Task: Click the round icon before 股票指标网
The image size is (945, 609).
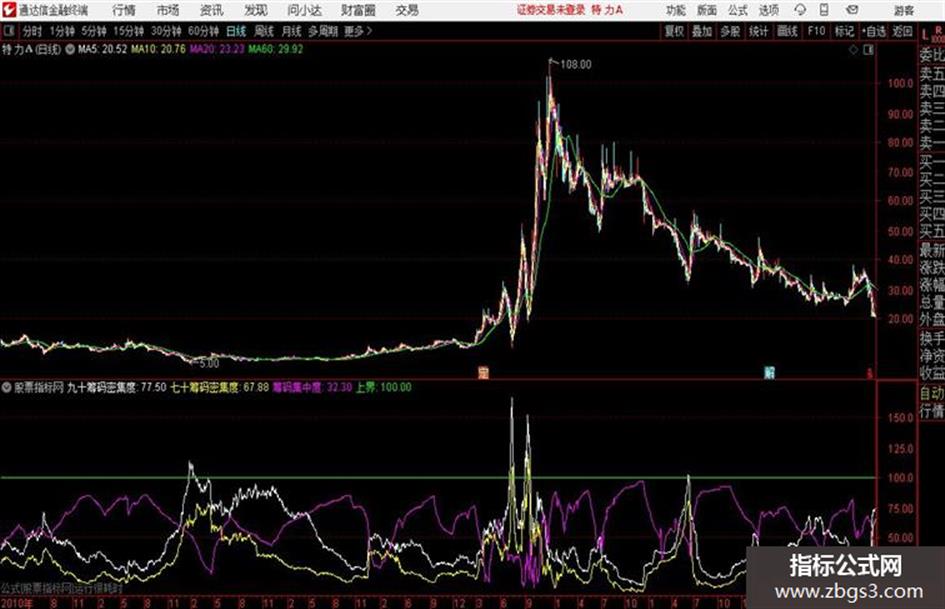Action: point(7,387)
